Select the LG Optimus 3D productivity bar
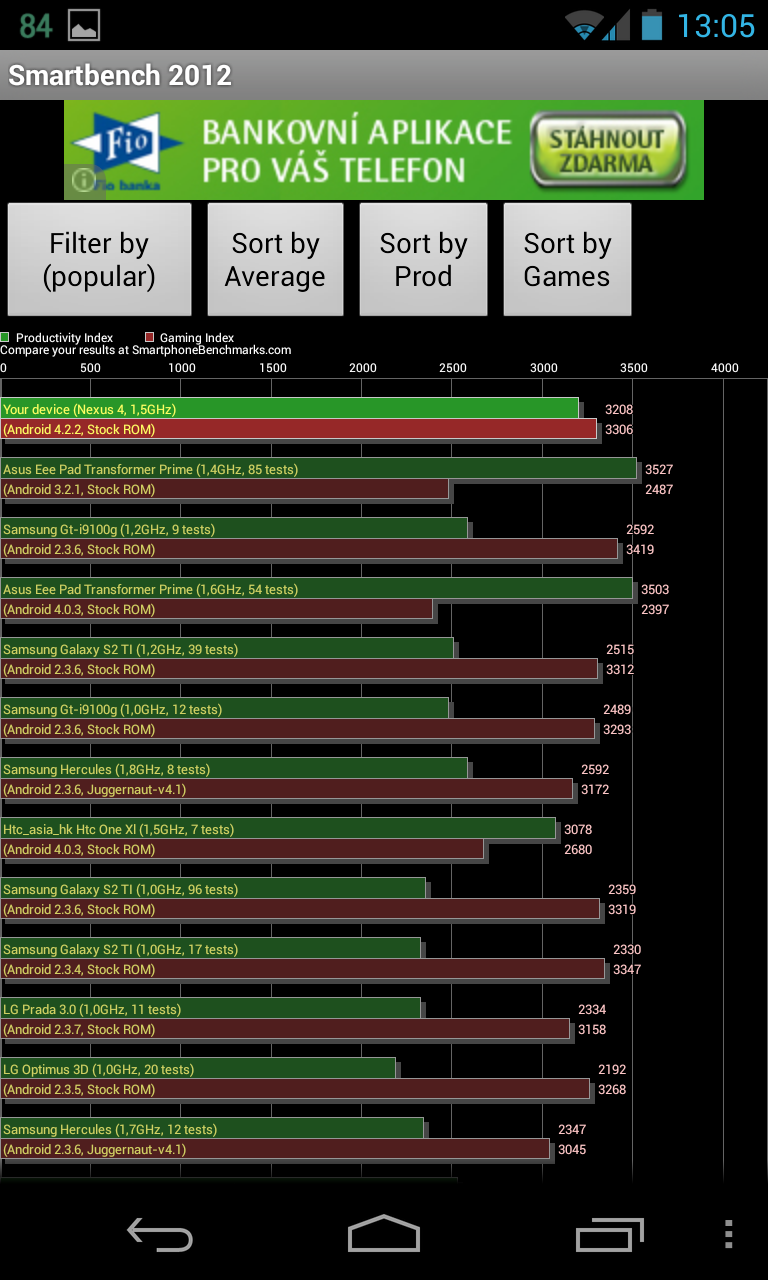The image size is (768, 1280). [x=198, y=1069]
